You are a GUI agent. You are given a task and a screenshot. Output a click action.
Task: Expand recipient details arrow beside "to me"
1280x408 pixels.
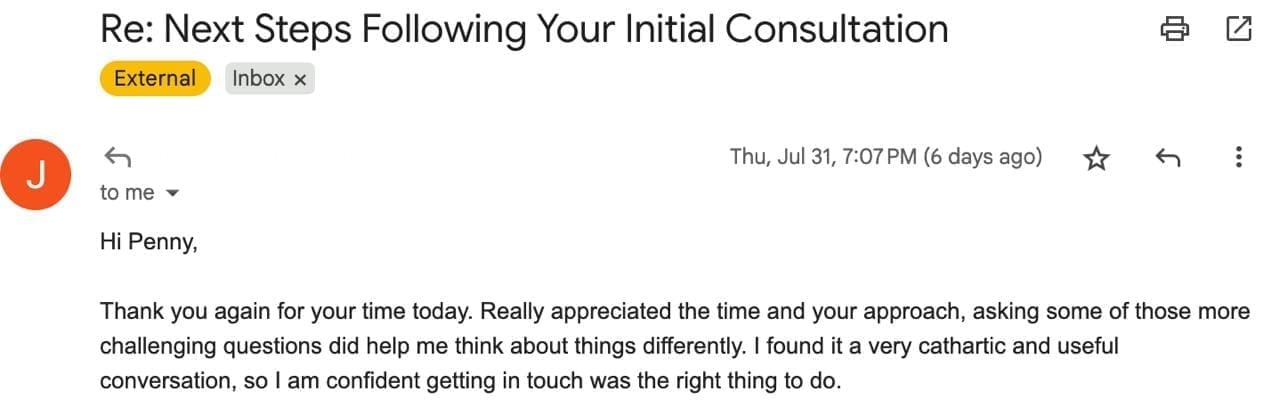click(x=171, y=193)
